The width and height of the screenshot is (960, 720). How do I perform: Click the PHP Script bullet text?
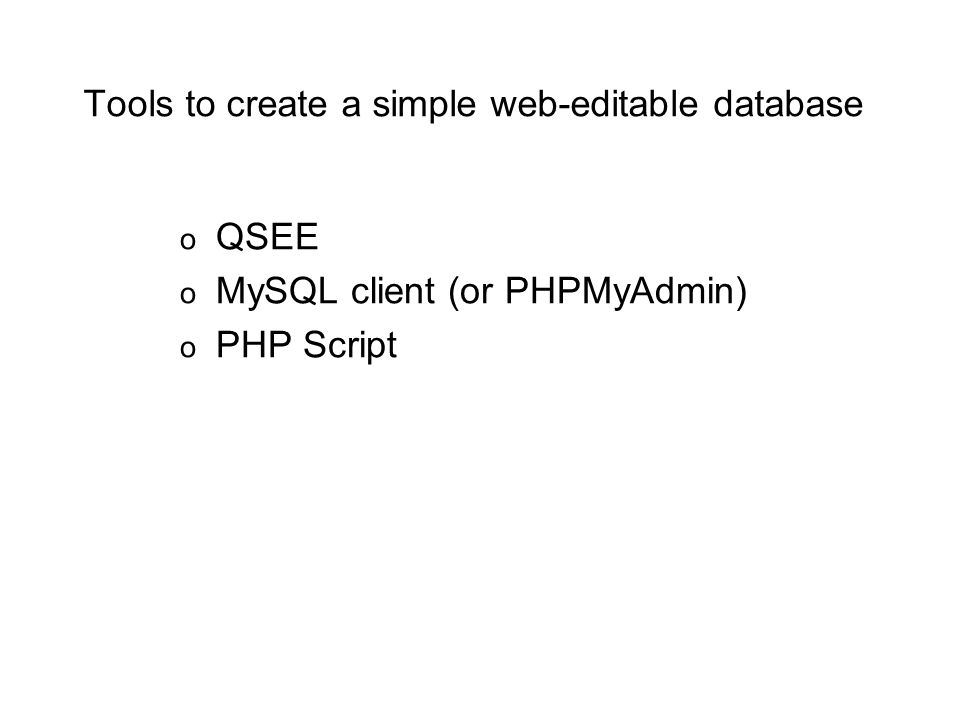coord(306,345)
